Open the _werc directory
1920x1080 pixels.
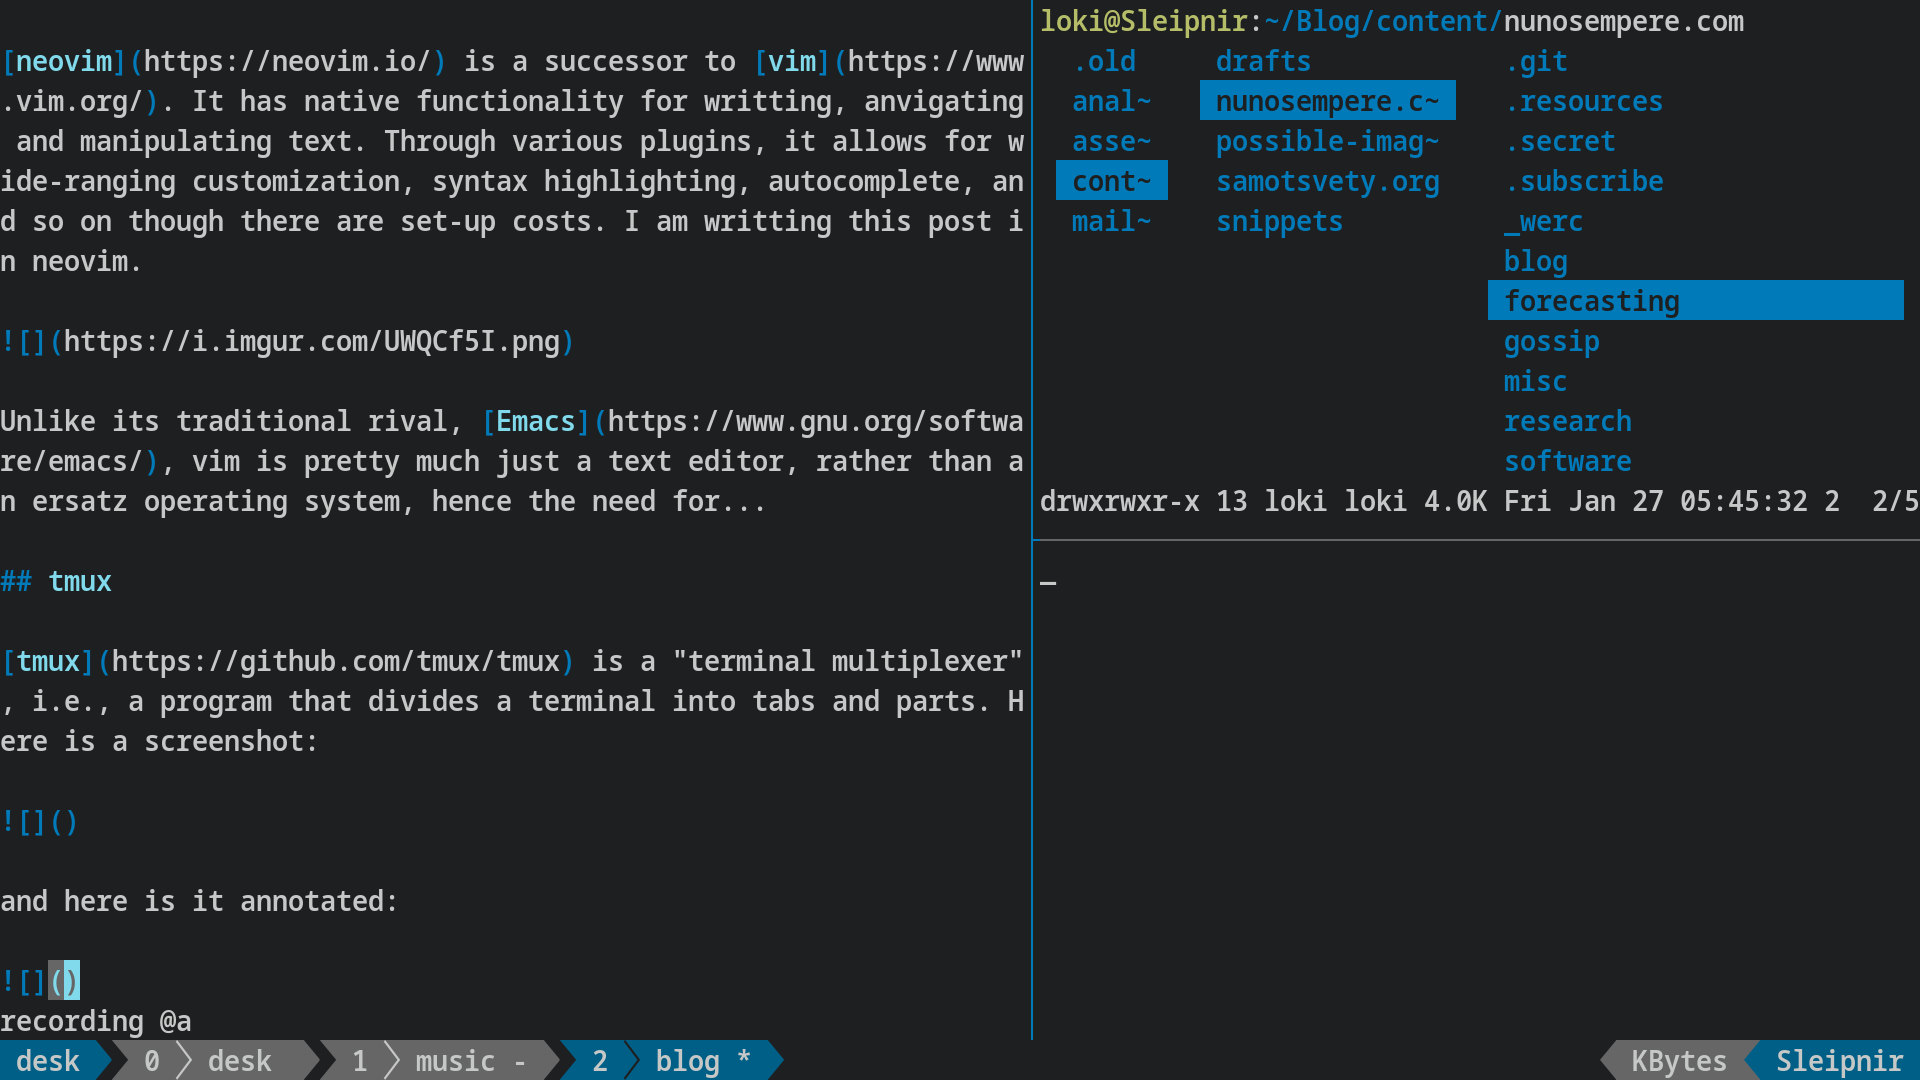(1543, 221)
